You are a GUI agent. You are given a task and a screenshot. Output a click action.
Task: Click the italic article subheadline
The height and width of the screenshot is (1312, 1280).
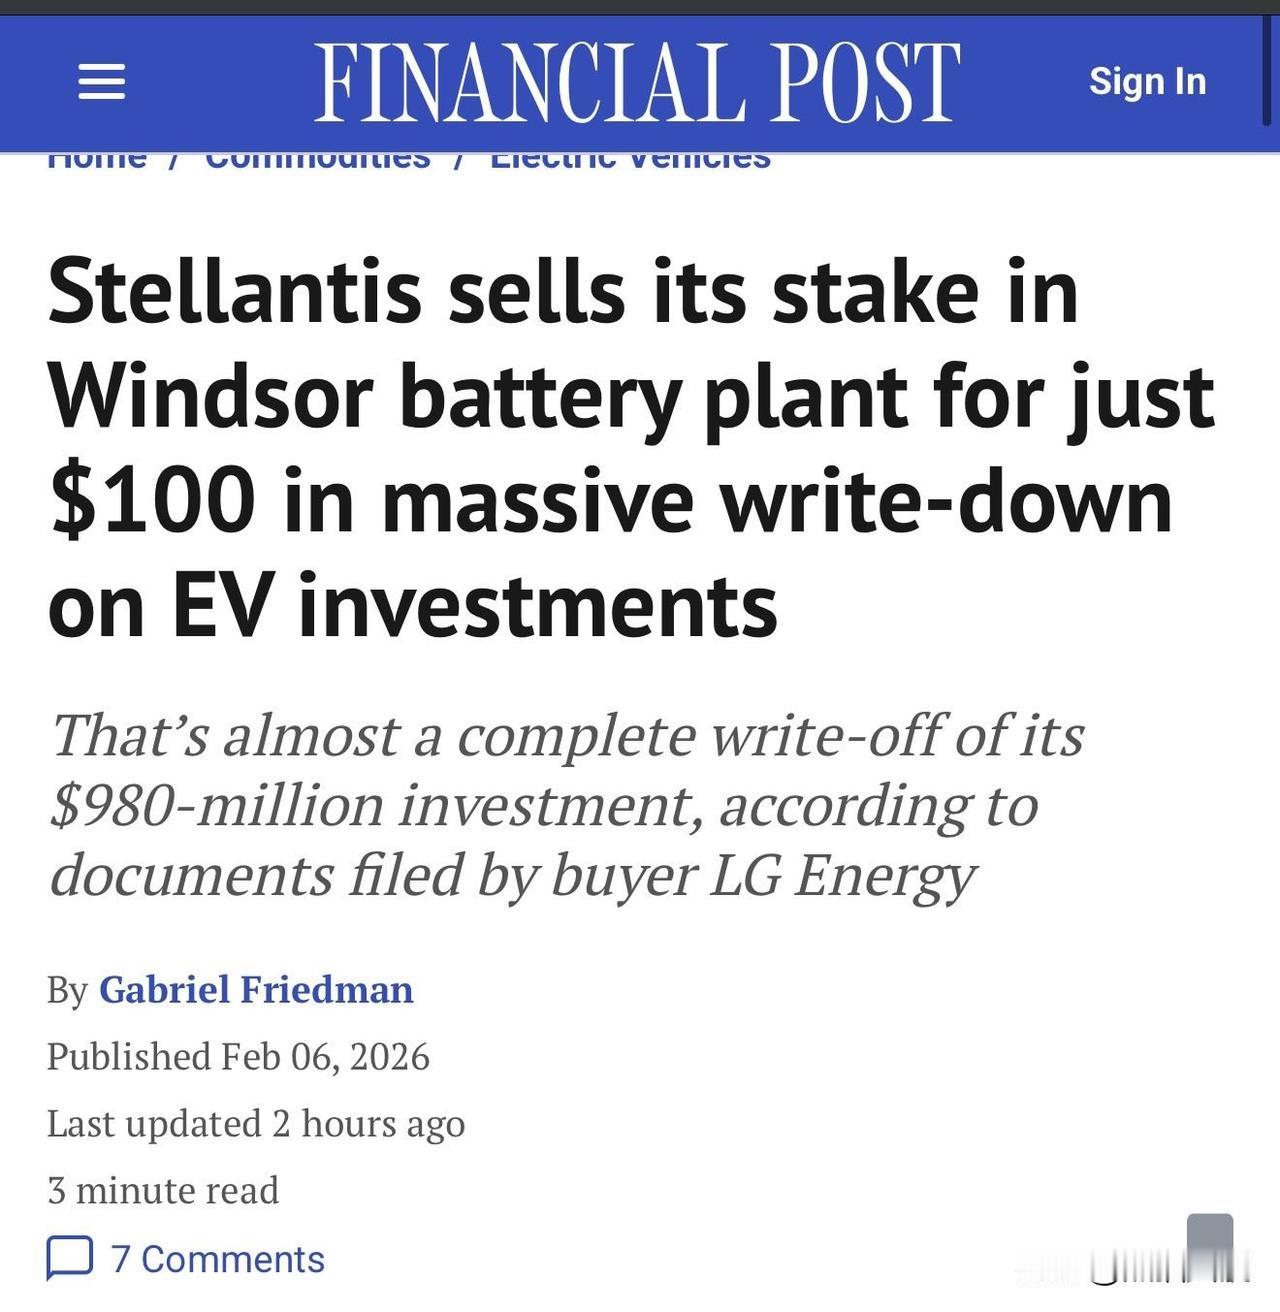pyautogui.click(x=566, y=805)
